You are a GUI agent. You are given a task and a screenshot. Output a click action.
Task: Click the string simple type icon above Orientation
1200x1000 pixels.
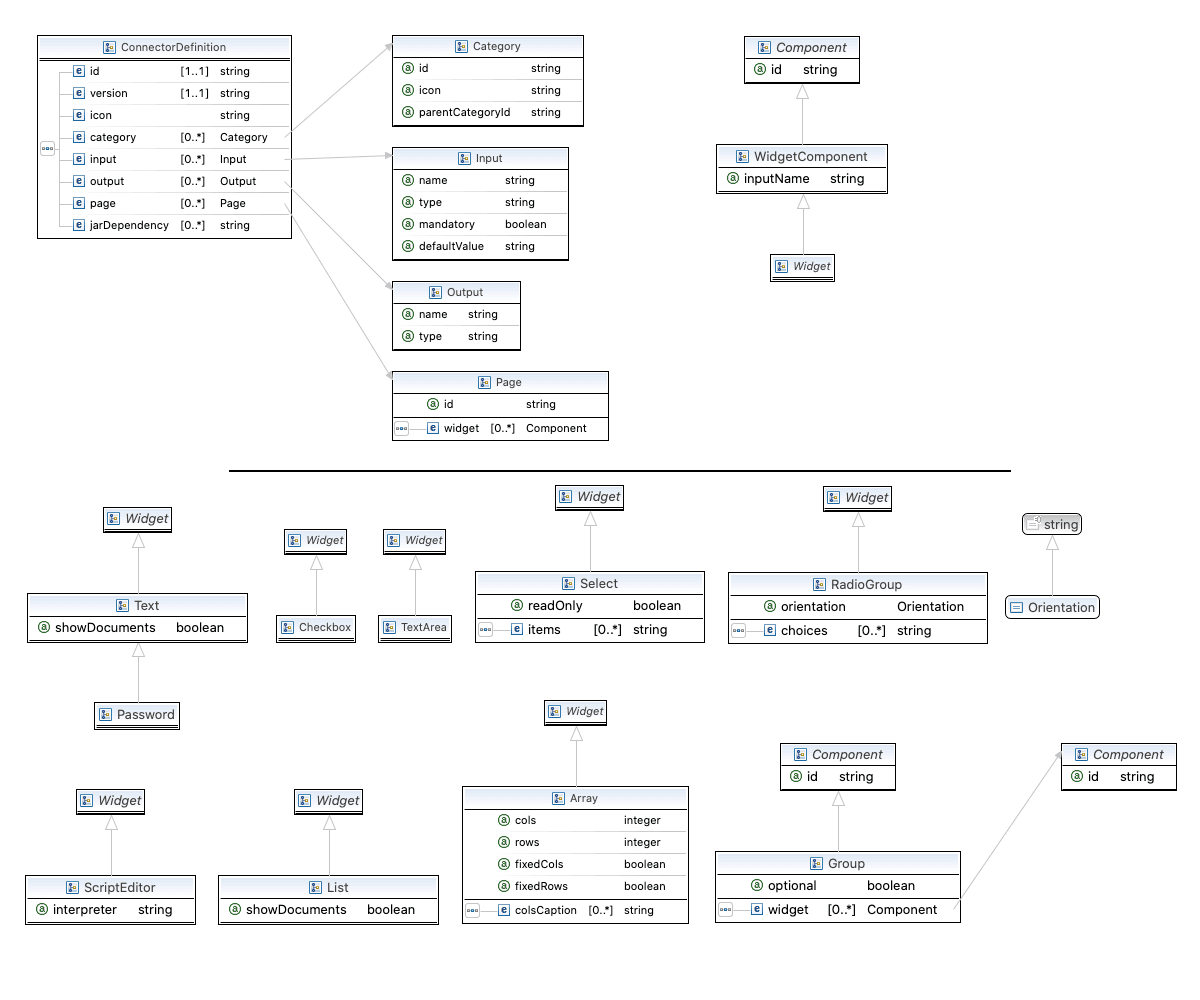(x=1035, y=523)
